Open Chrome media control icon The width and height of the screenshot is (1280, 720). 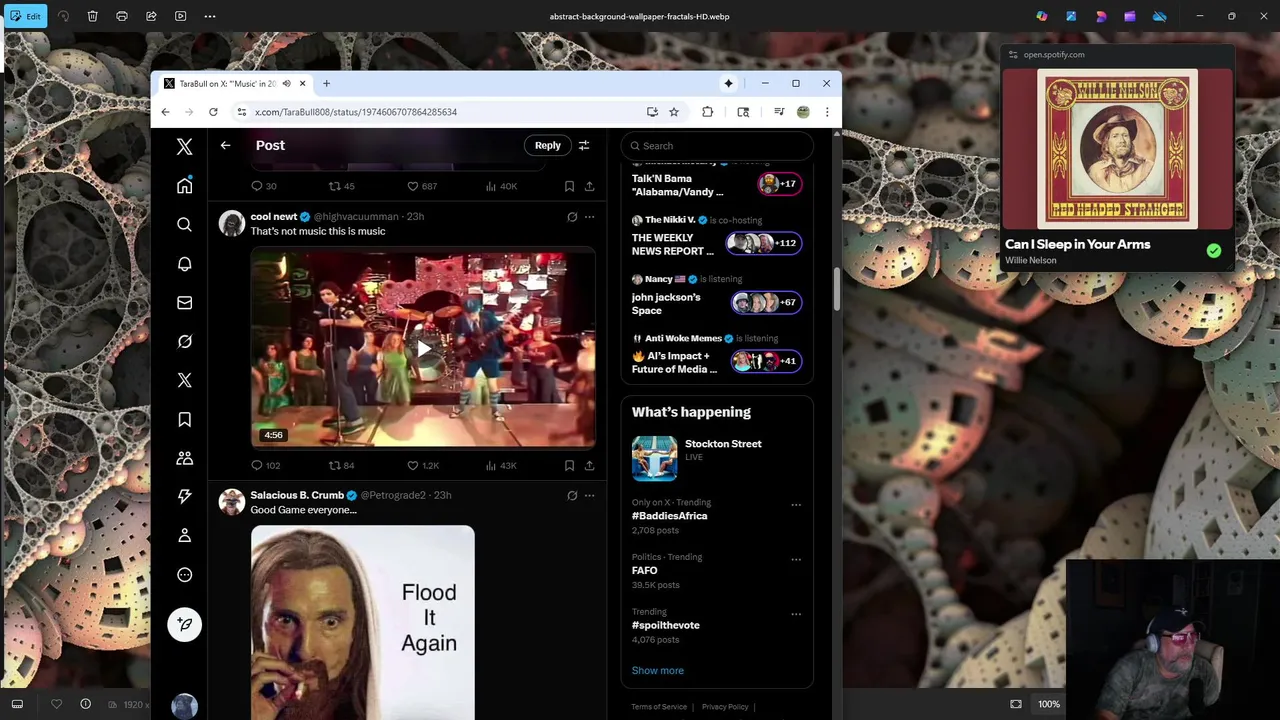779,112
